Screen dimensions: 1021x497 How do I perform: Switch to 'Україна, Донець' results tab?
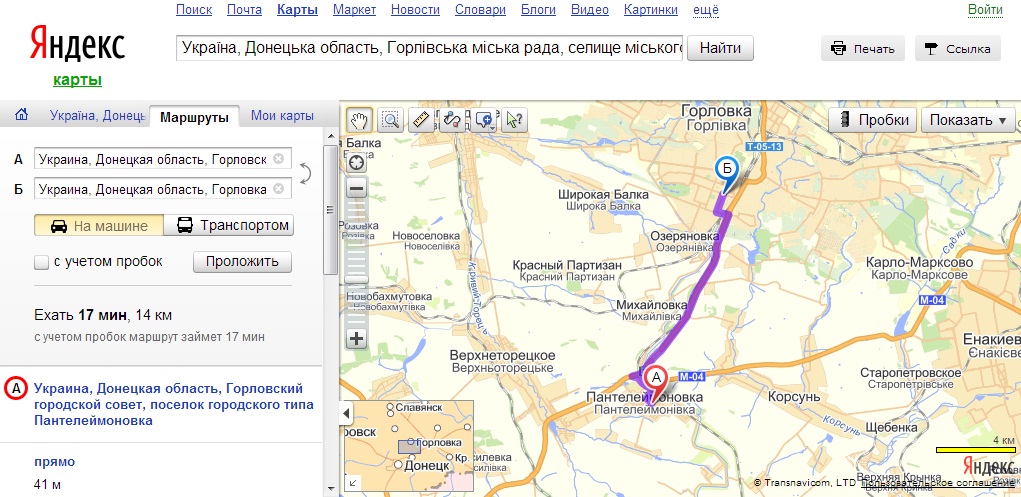[97, 117]
